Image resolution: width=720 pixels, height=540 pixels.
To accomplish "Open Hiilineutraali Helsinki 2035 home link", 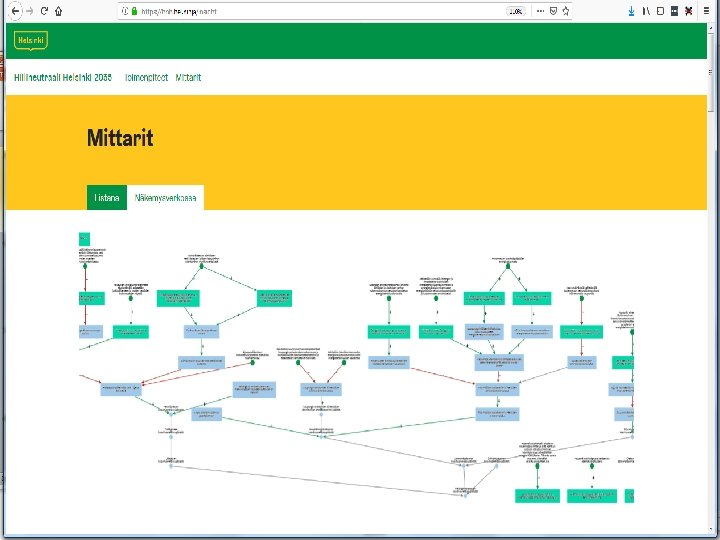I will [x=63, y=78].
